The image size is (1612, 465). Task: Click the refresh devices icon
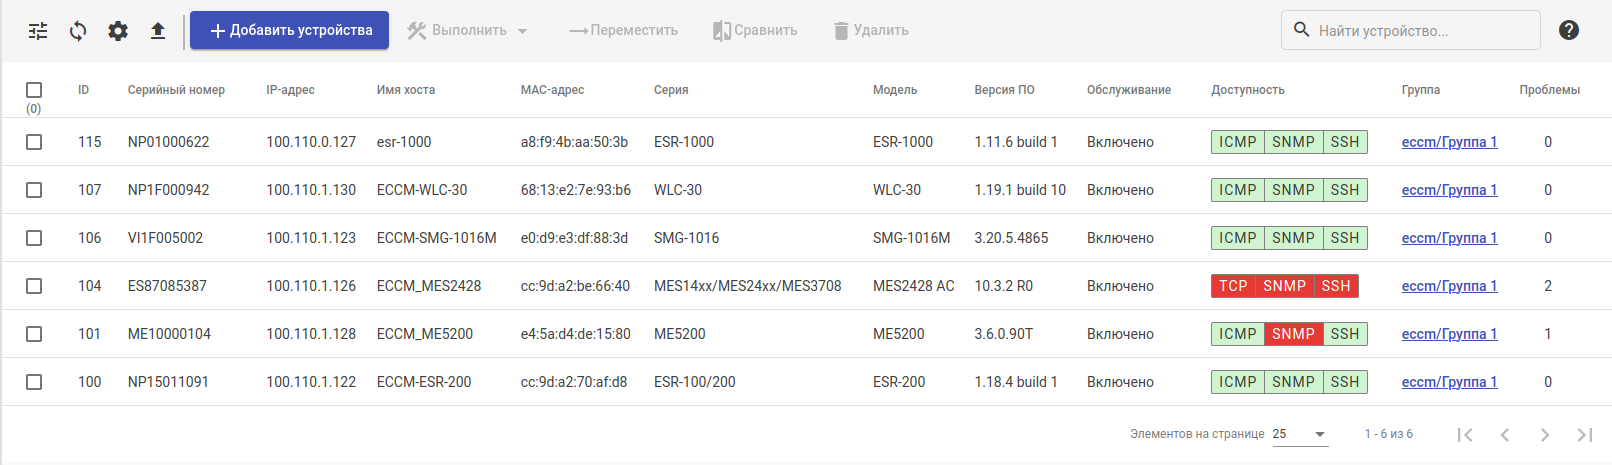point(78,31)
